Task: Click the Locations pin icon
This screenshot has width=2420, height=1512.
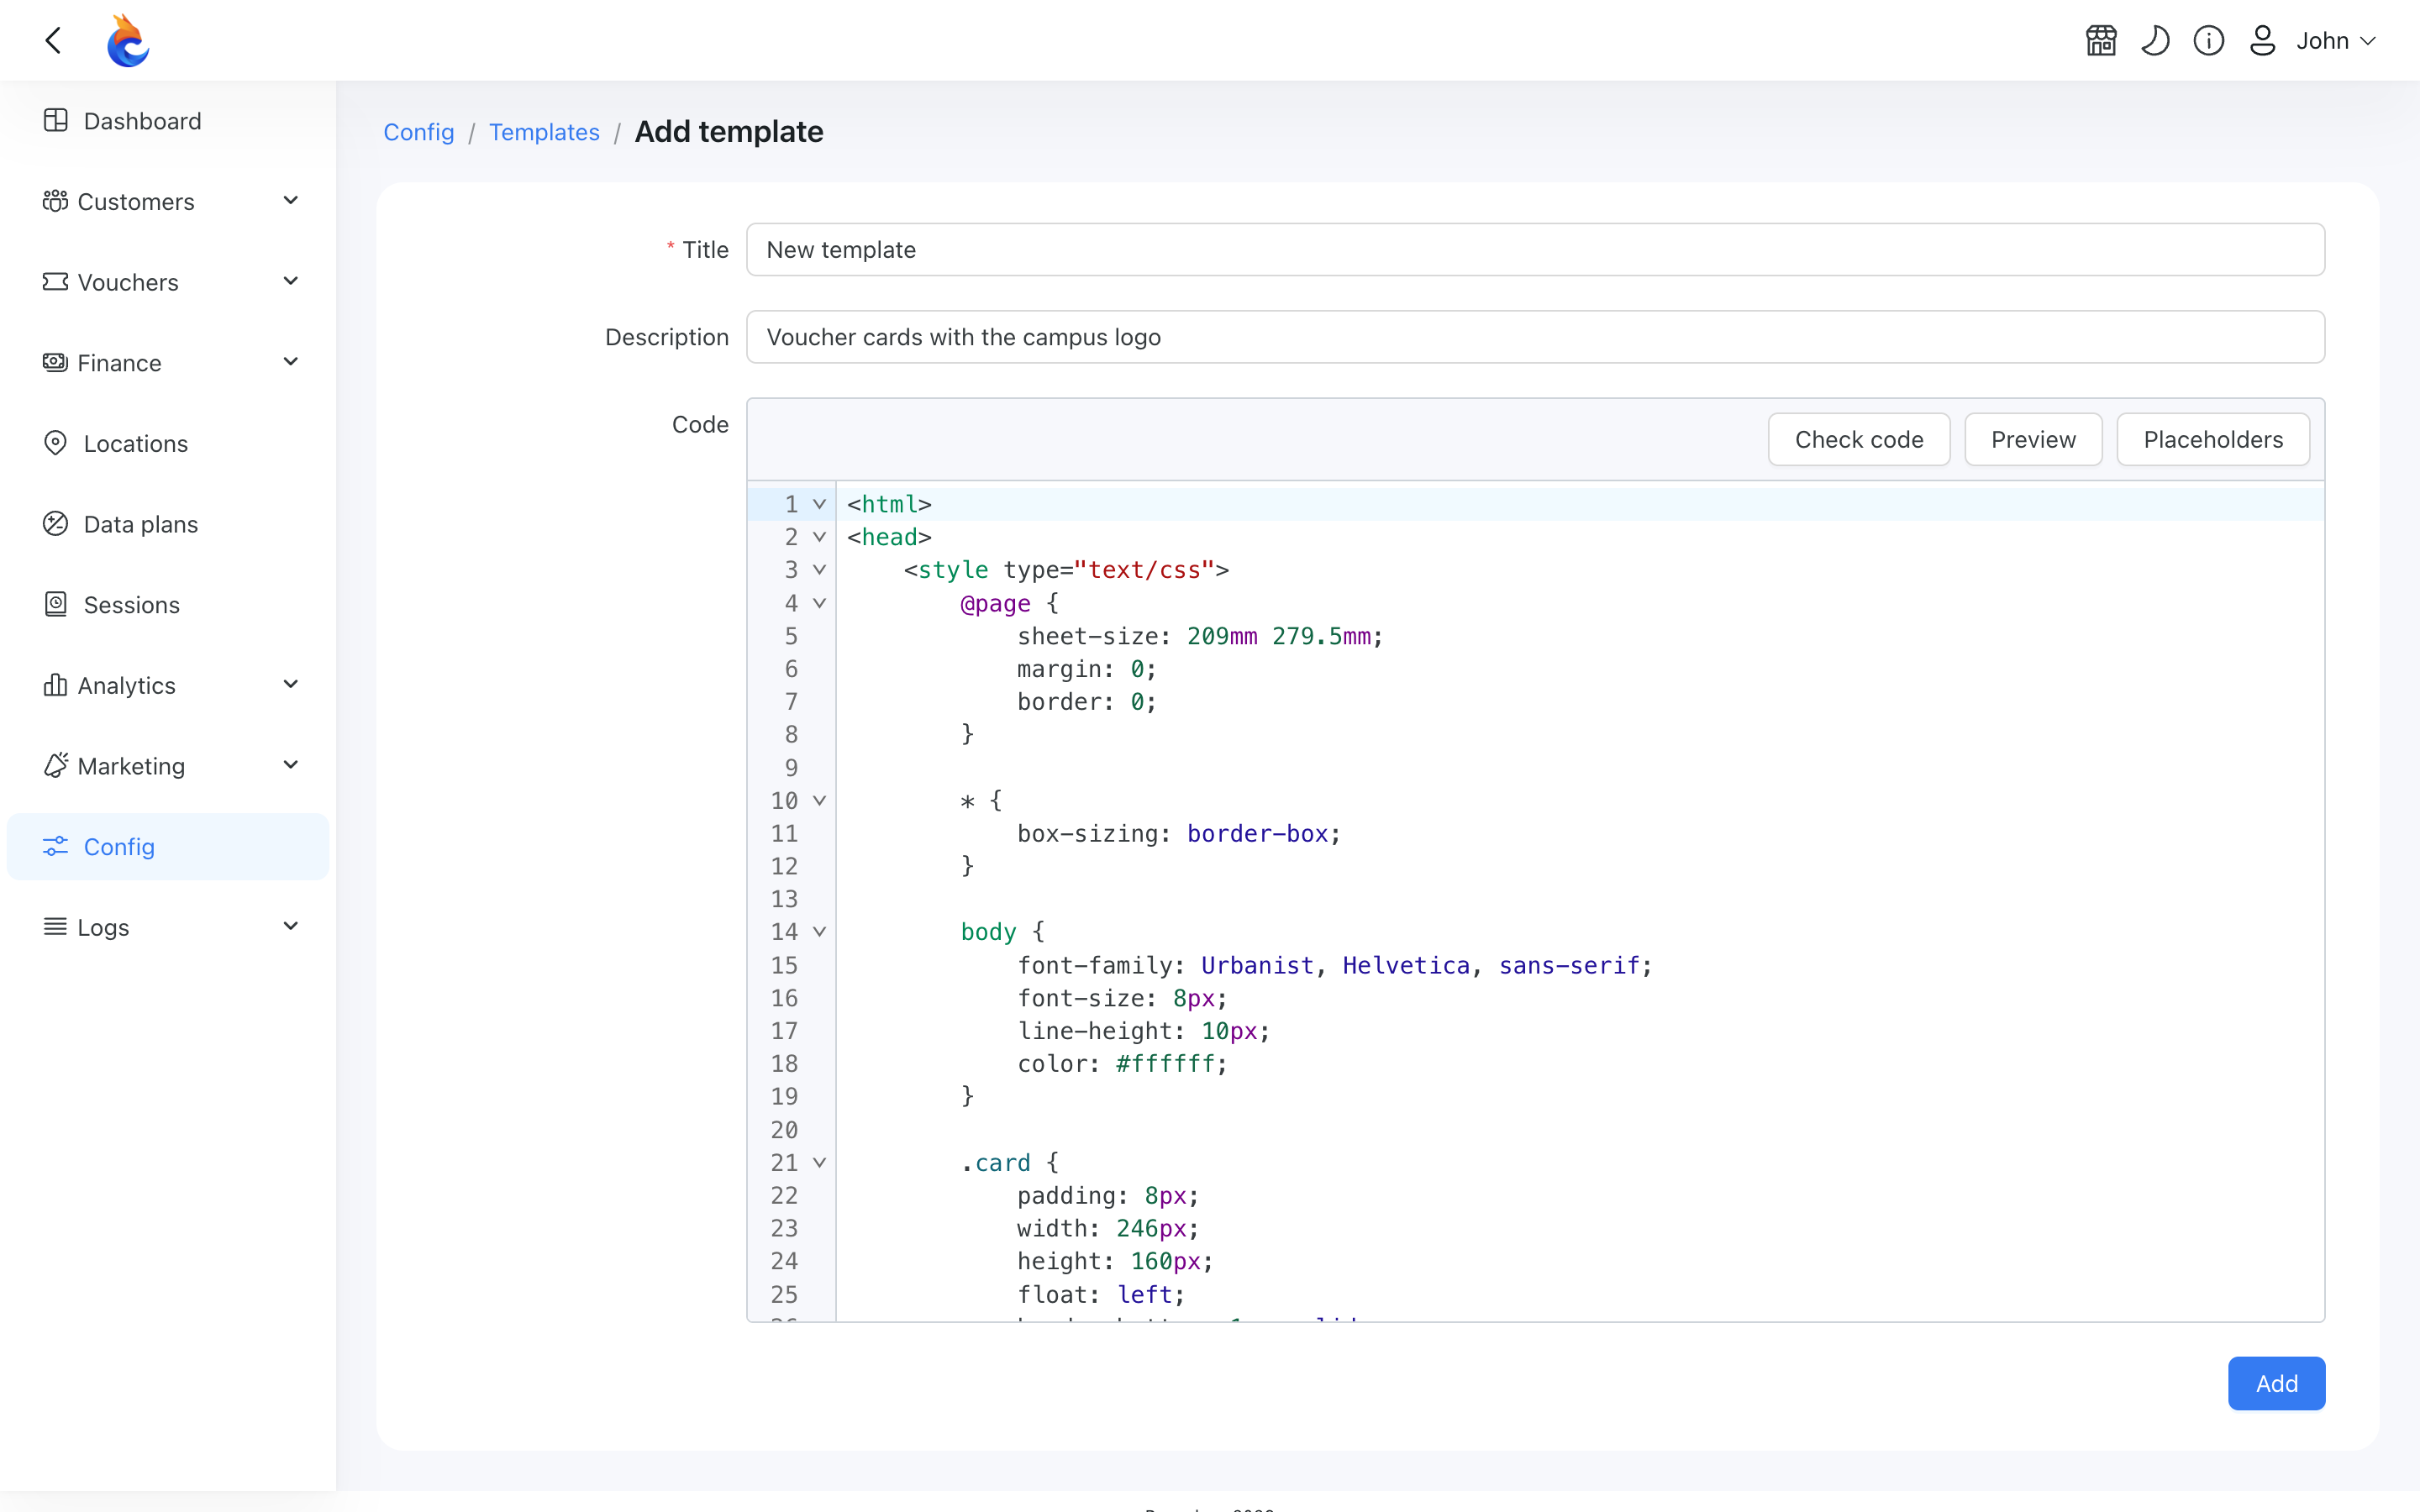Action: point(56,443)
